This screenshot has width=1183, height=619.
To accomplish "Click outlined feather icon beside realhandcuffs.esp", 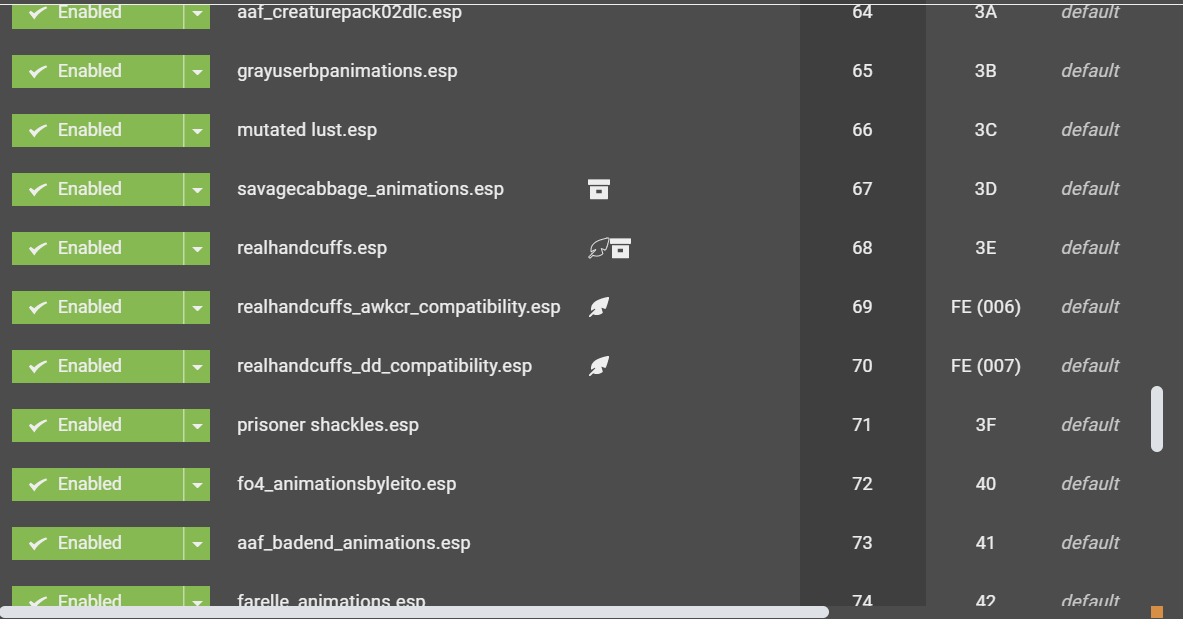I will pyautogui.click(x=598, y=248).
